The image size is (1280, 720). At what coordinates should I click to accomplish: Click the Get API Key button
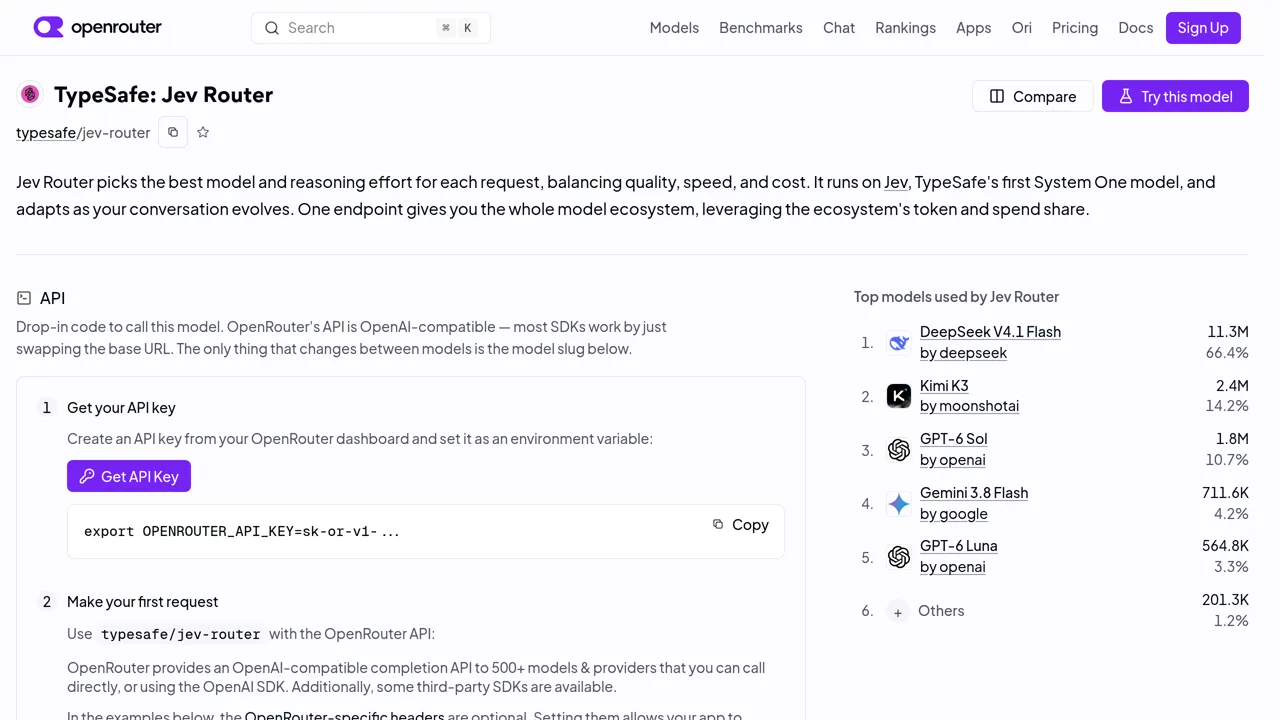pos(129,476)
